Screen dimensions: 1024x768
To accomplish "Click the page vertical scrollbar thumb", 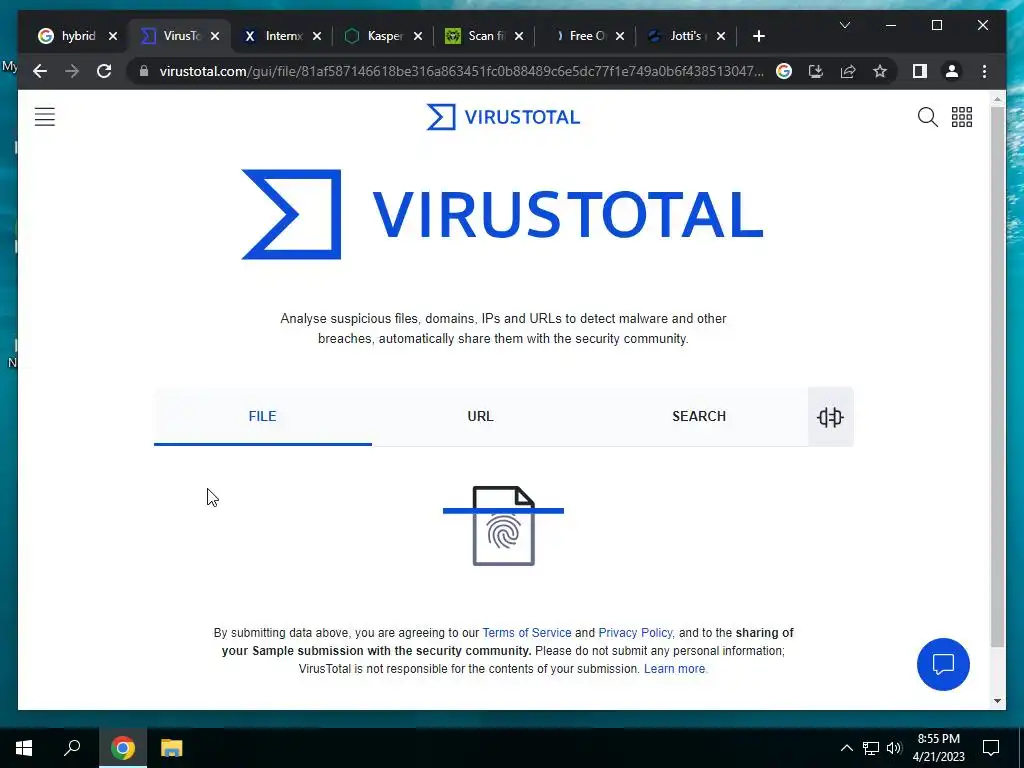I will (997, 377).
